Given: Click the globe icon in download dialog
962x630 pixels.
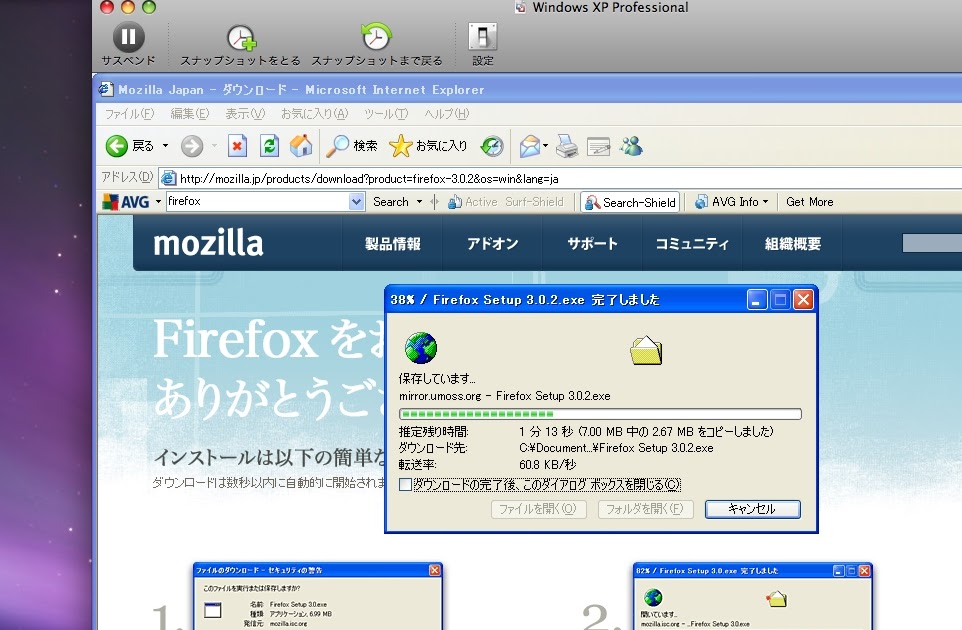Looking at the screenshot, I should click(x=421, y=348).
